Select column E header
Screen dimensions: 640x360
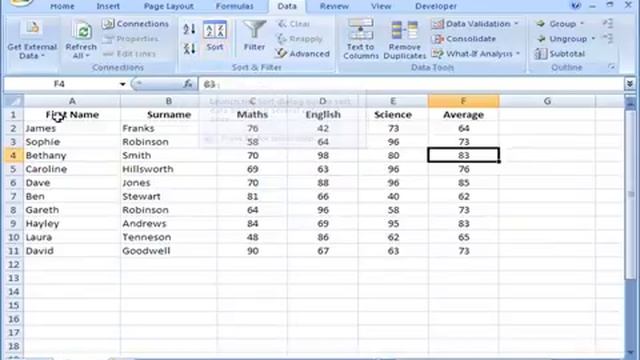click(393, 101)
